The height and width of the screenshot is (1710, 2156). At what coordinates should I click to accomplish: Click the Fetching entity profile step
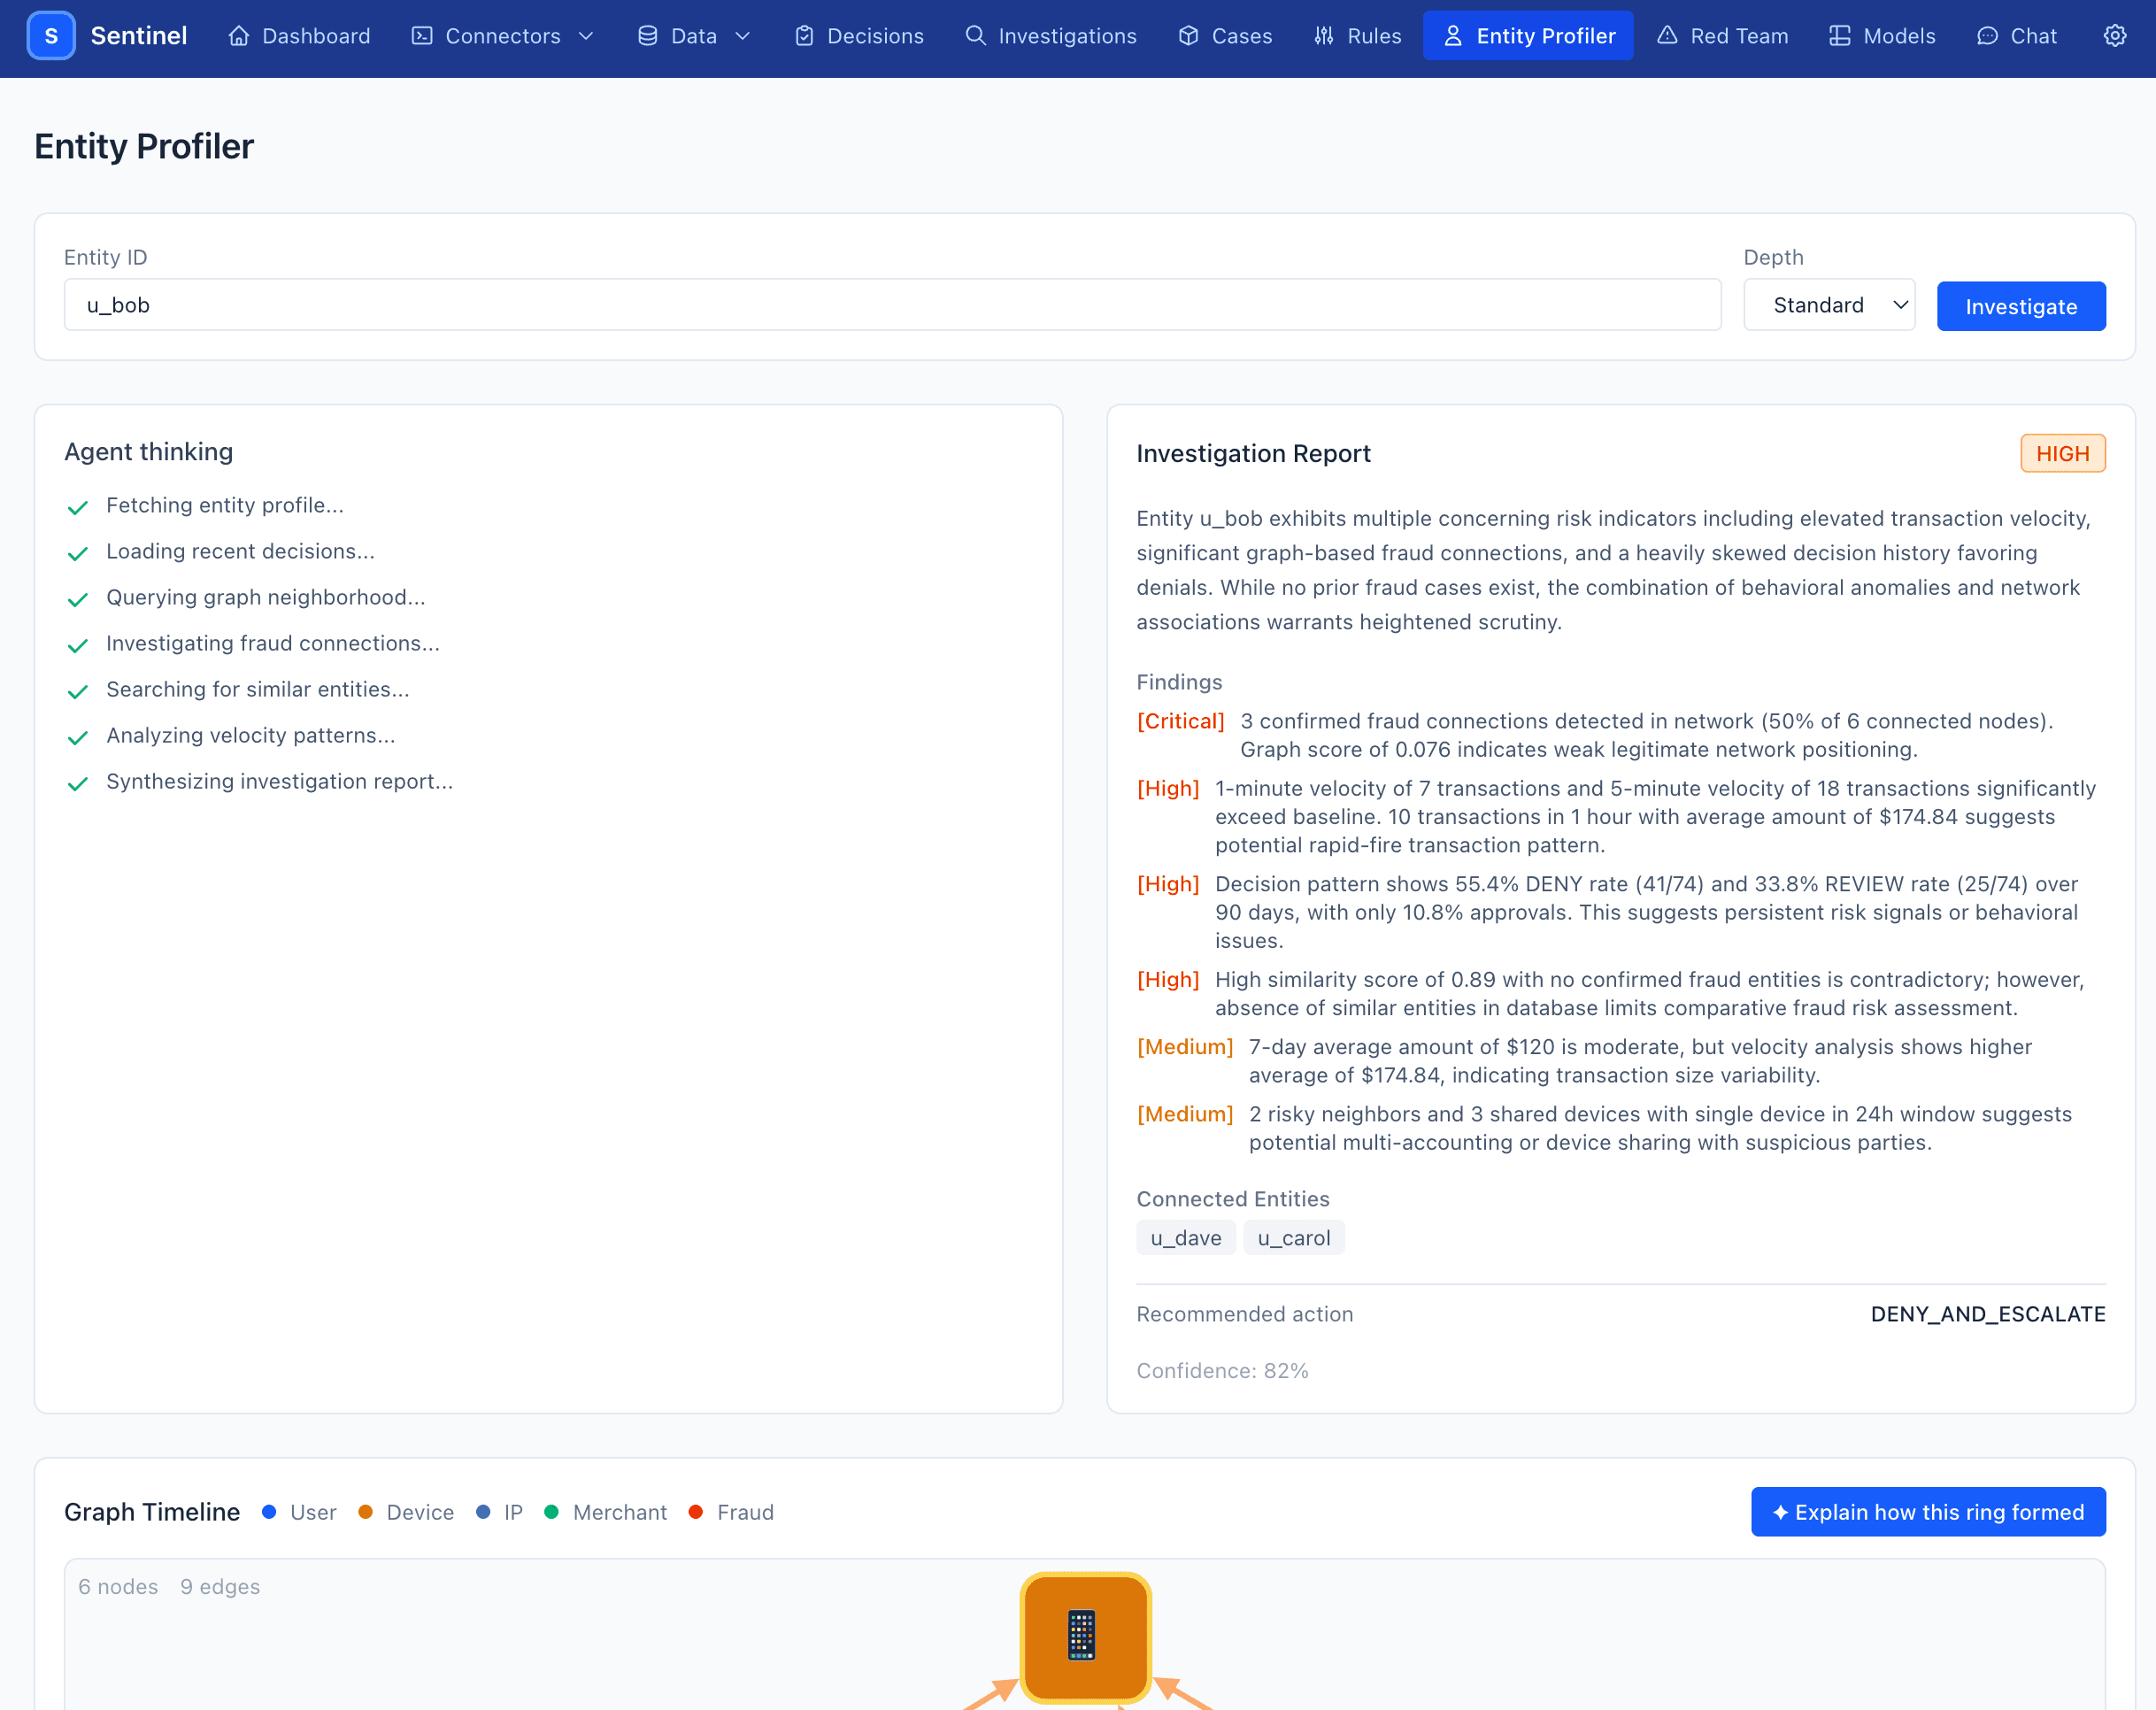[x=225, y=506]
